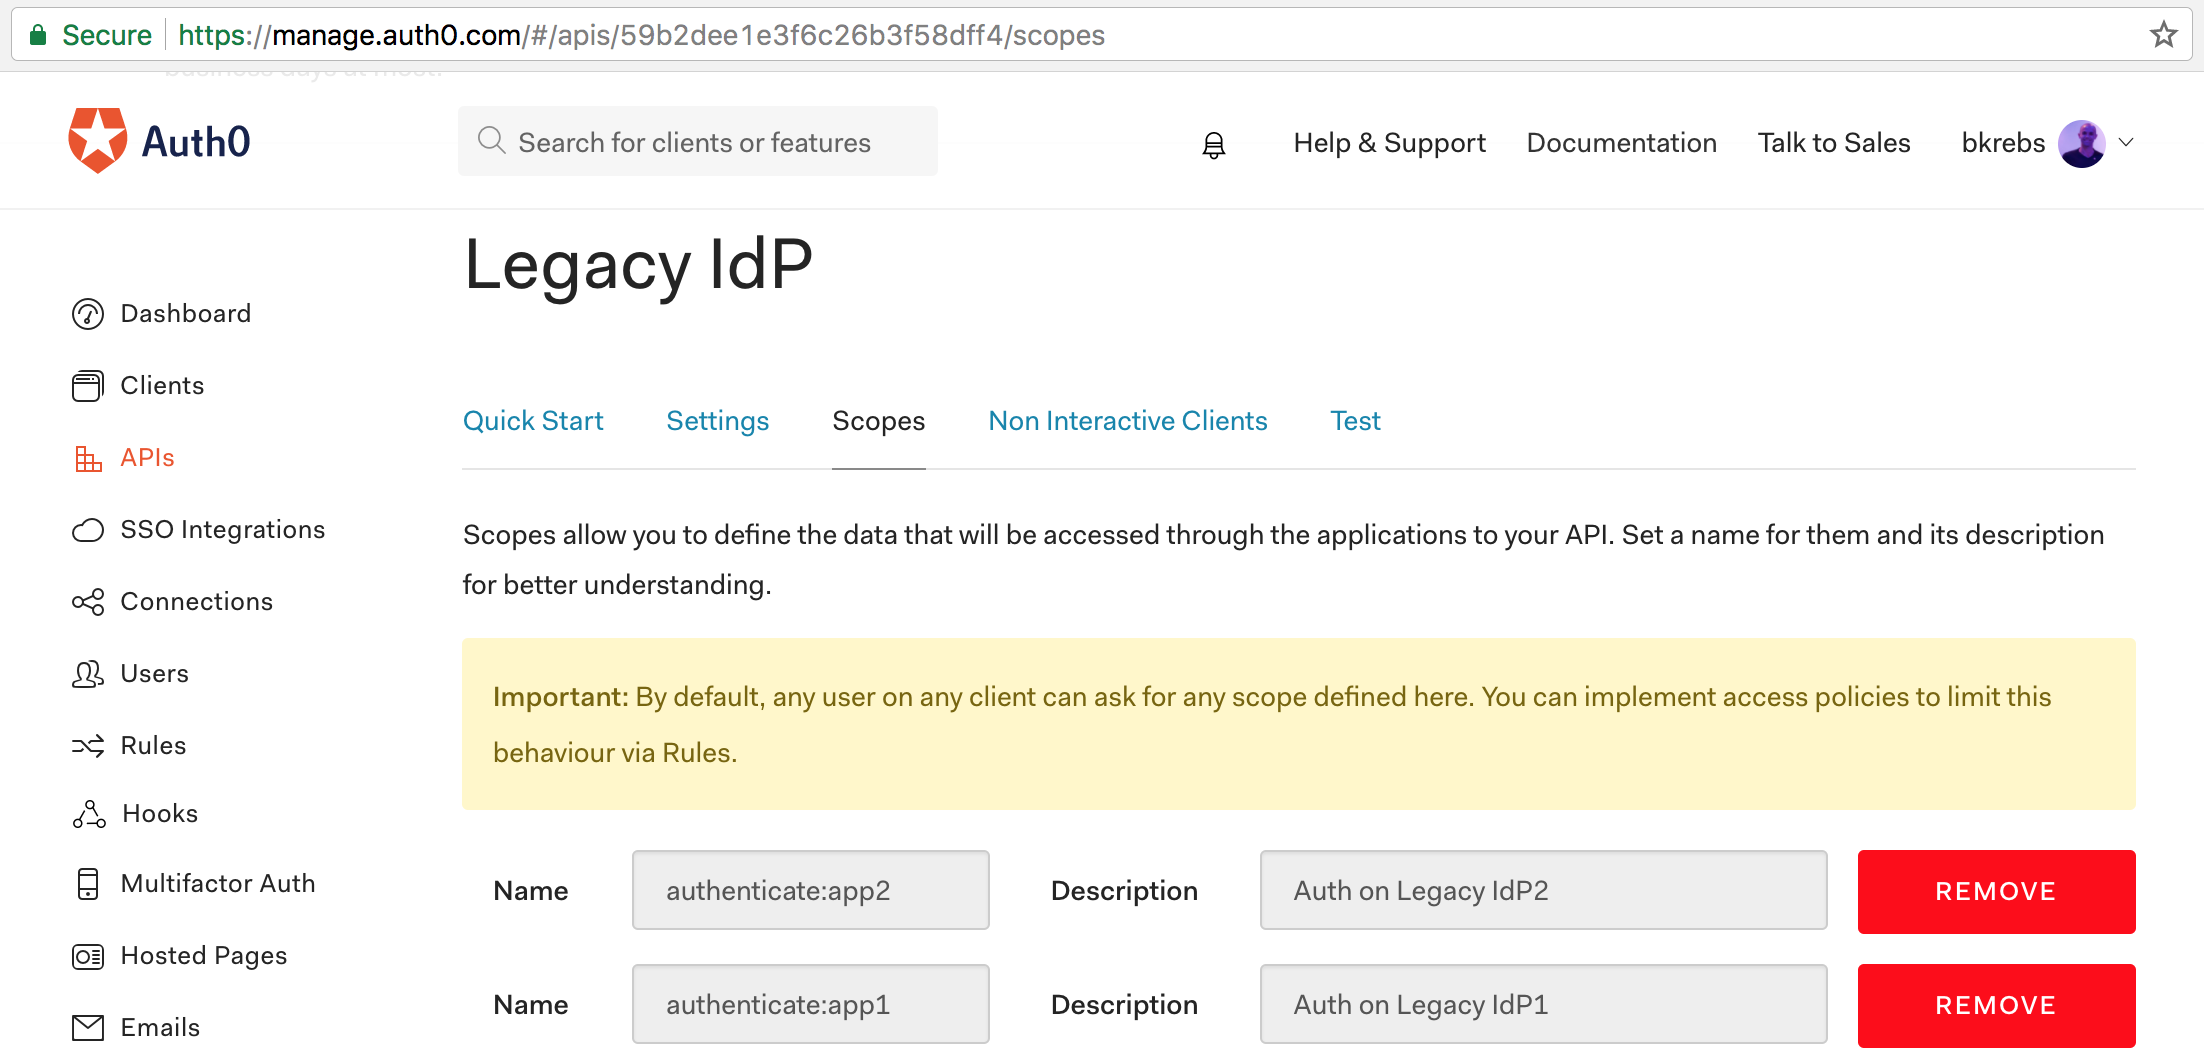This screenshot has width=2204, height=1062.
Task: Click the Connections share icon
Action: 88,602
